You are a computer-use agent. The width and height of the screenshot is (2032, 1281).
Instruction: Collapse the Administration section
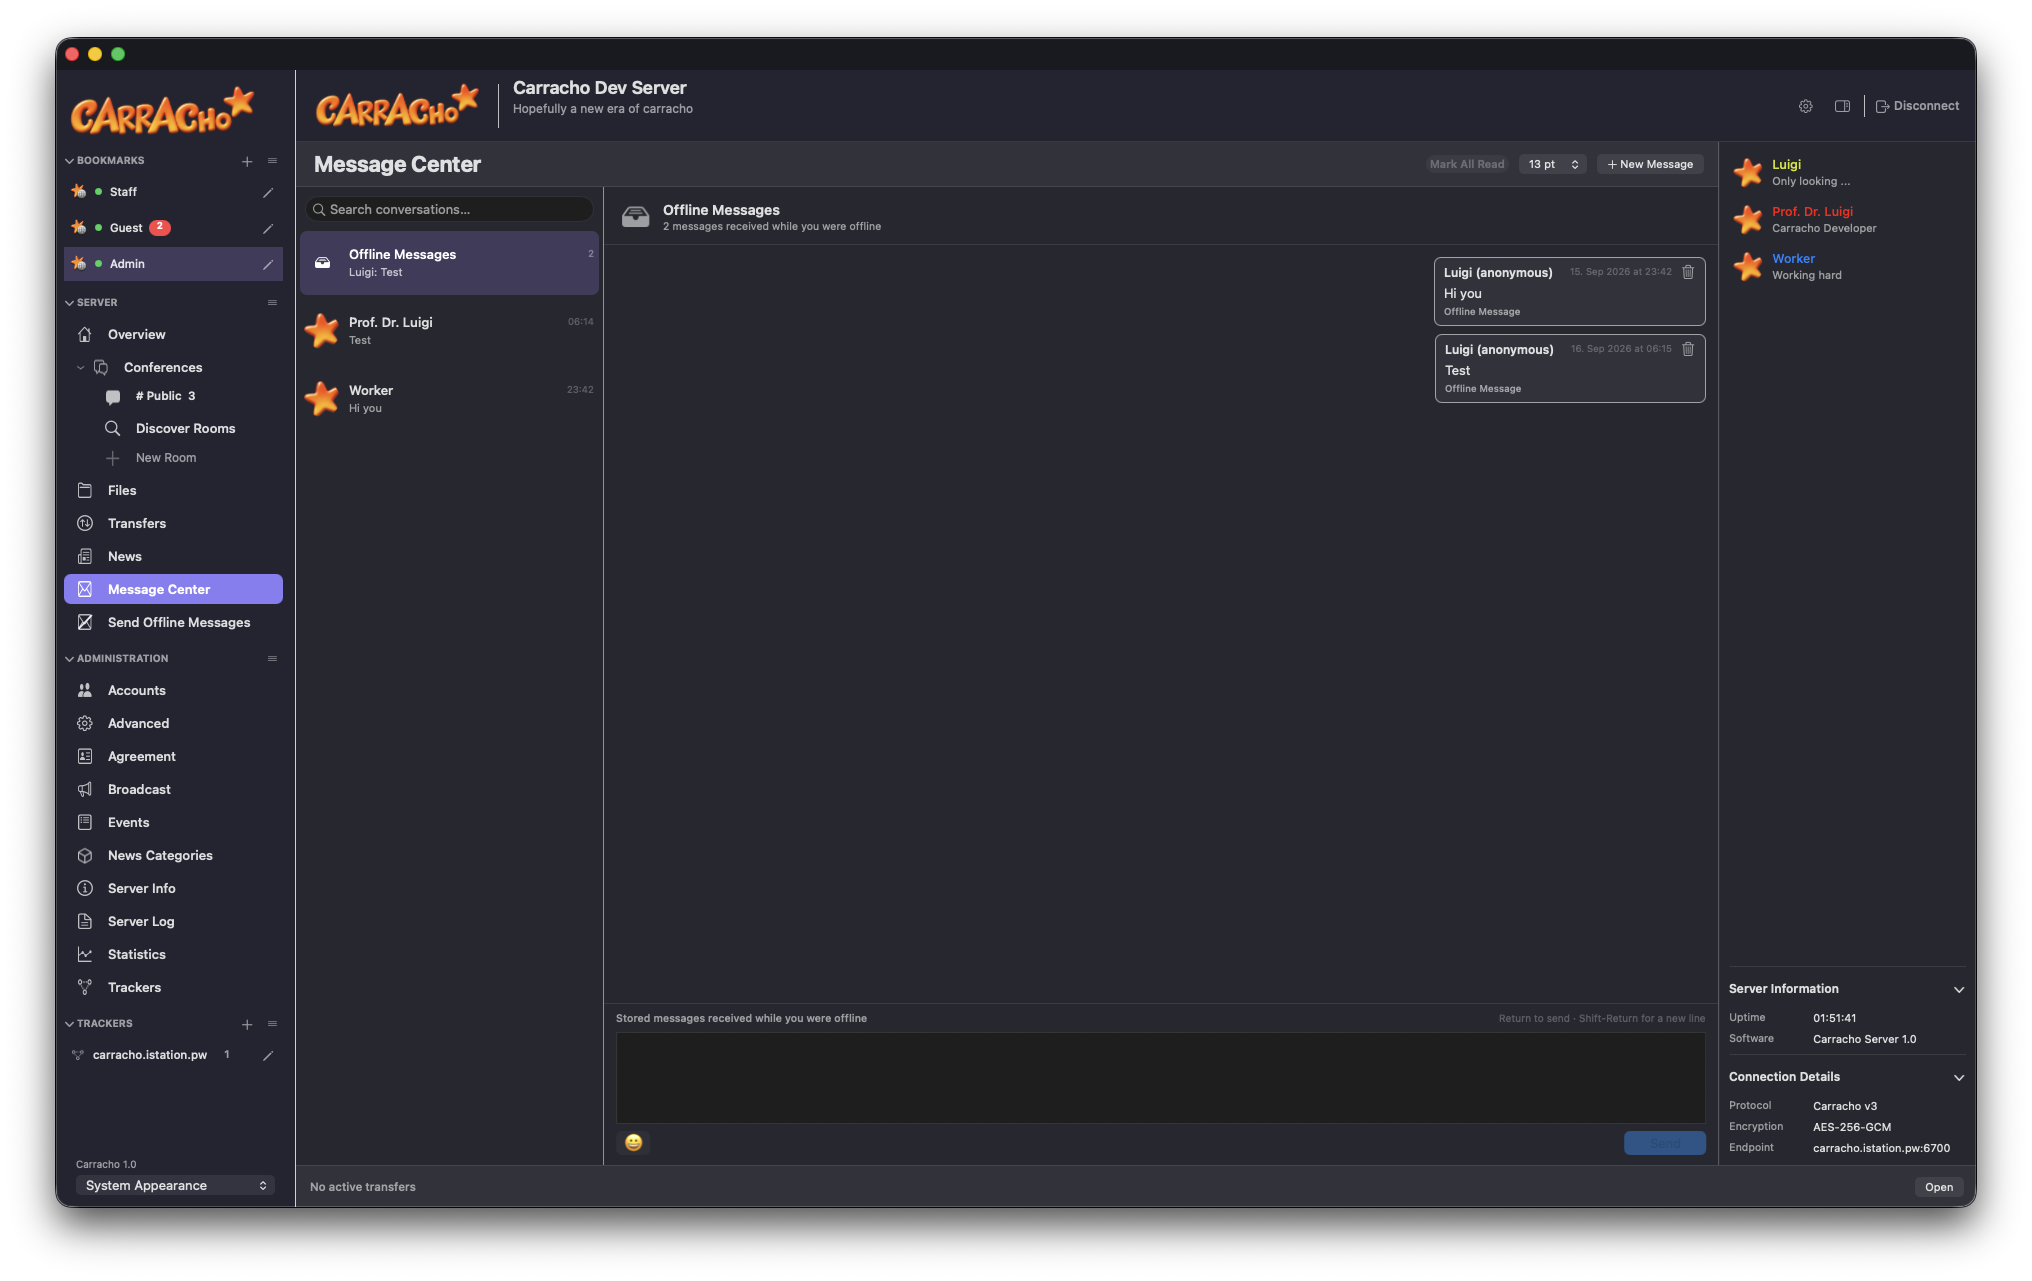pyautogui.click(x=69, y=659)
